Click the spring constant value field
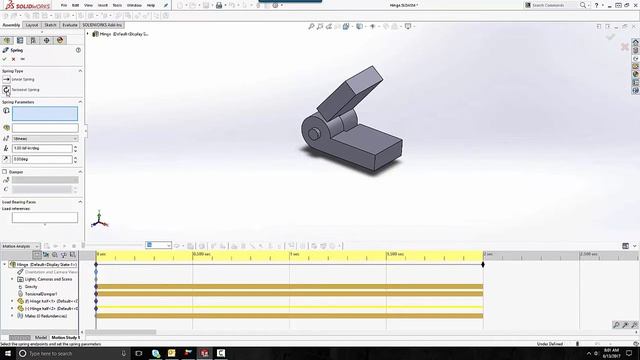640x360 pixels. click(x=42, y=149)
